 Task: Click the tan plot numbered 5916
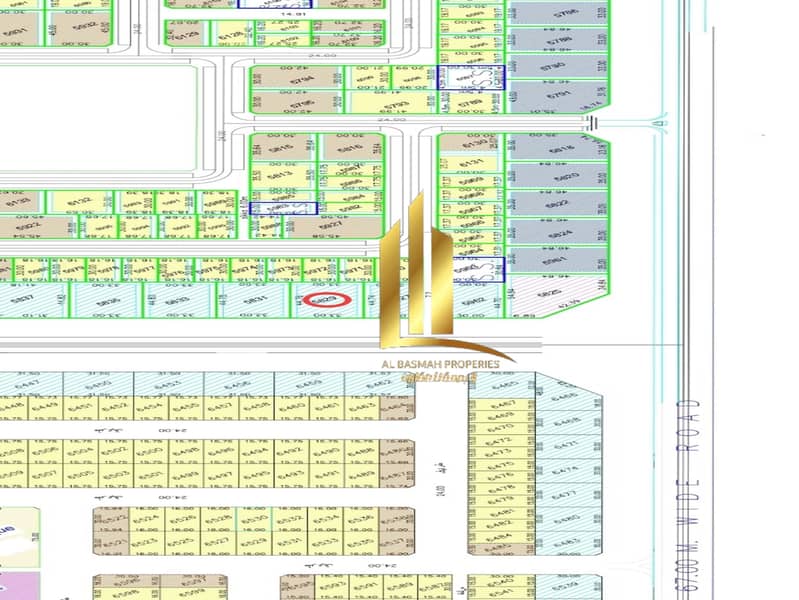[350, 148]
